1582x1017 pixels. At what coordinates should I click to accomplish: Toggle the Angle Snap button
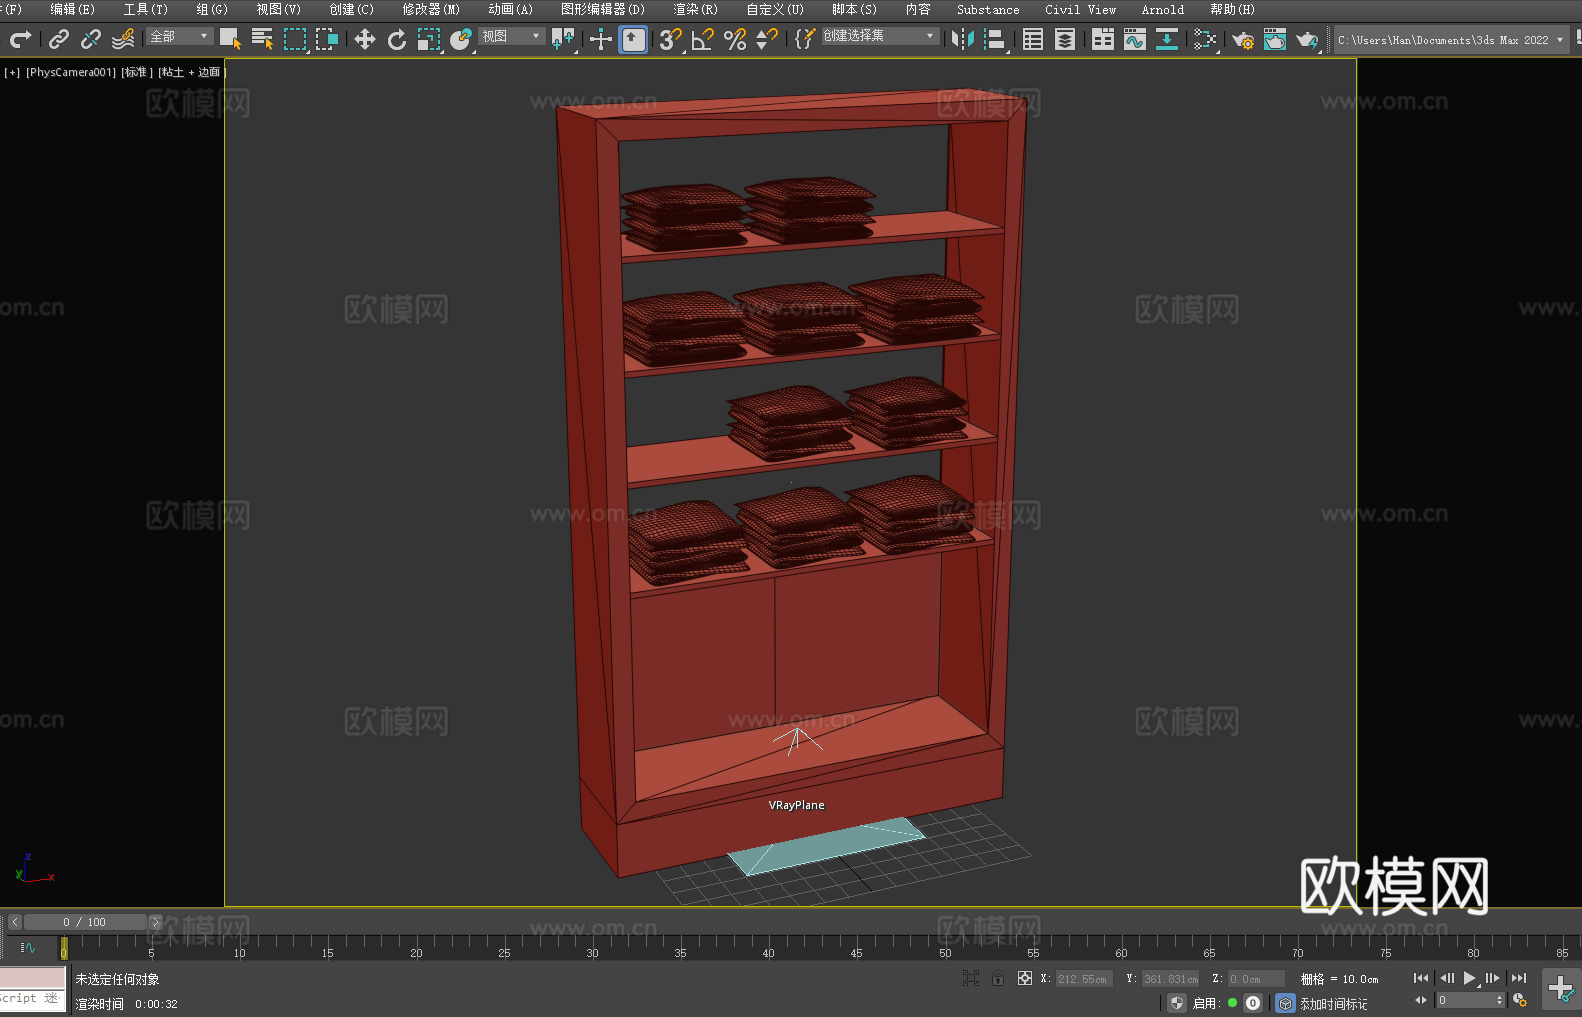(x=703, y=39)
